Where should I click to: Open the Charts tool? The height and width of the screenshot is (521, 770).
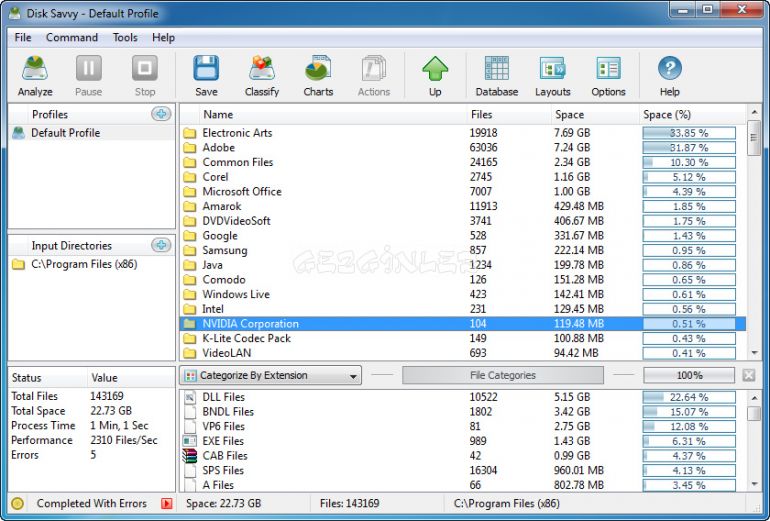(318, 76)
